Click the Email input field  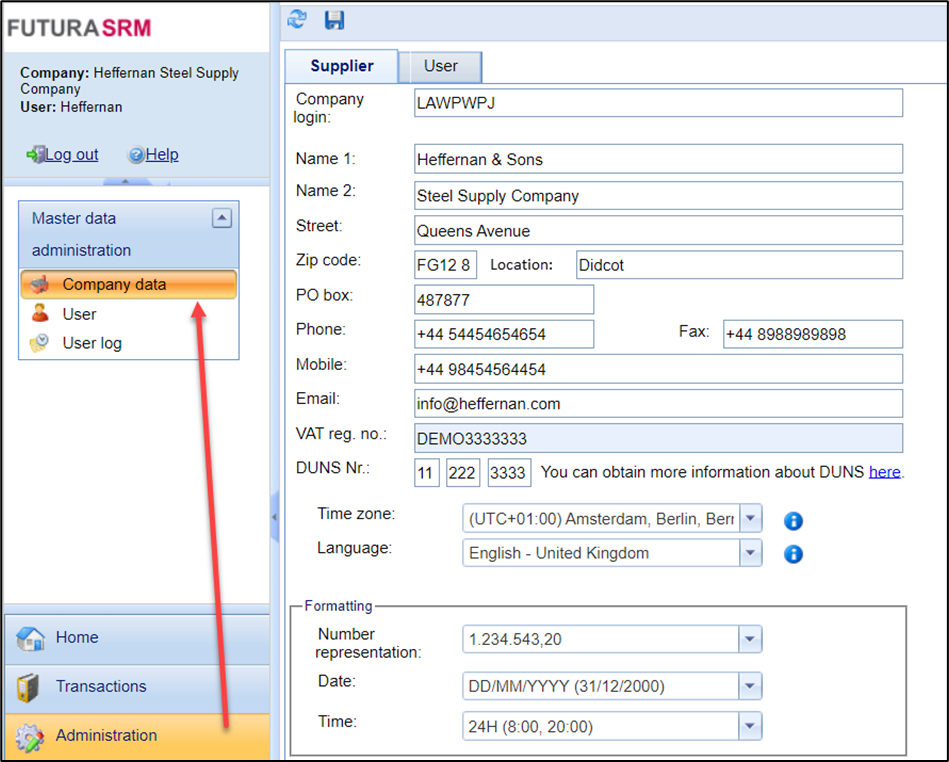pyautogui.click(x=658, y=404)
